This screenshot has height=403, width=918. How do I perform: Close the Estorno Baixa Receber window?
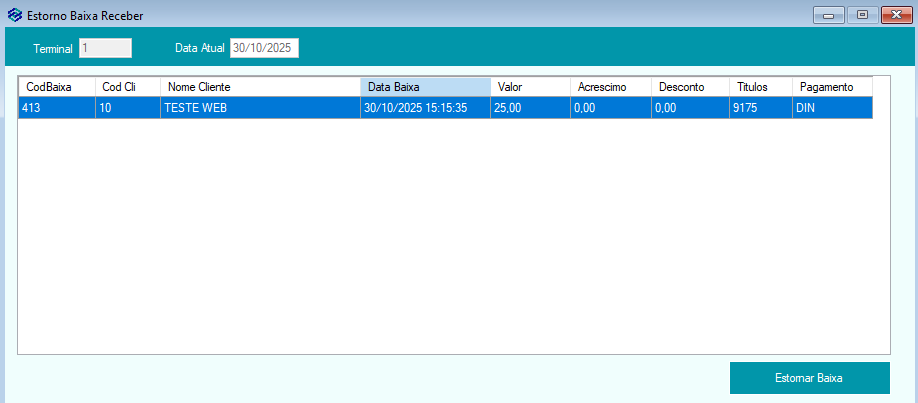(x=893, y=15)
